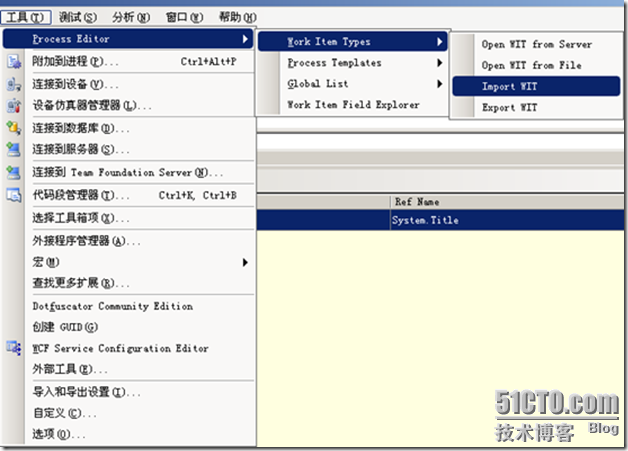
Task: Choose 连接到数据库(D)...
Action: pos(128,128)
